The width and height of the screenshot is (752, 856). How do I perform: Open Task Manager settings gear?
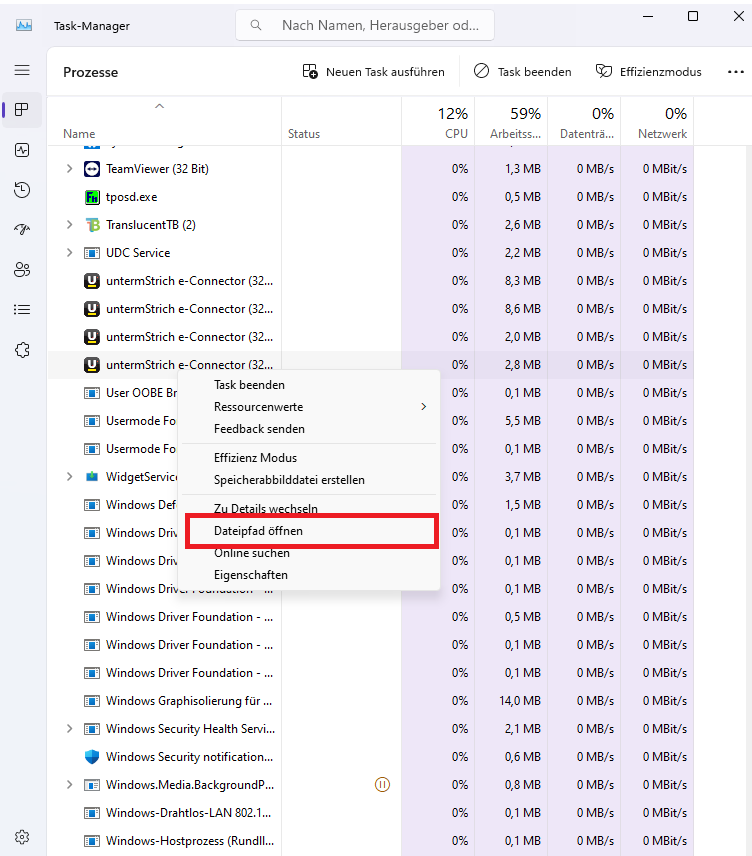pyautogui.click(x=22, y=836)
